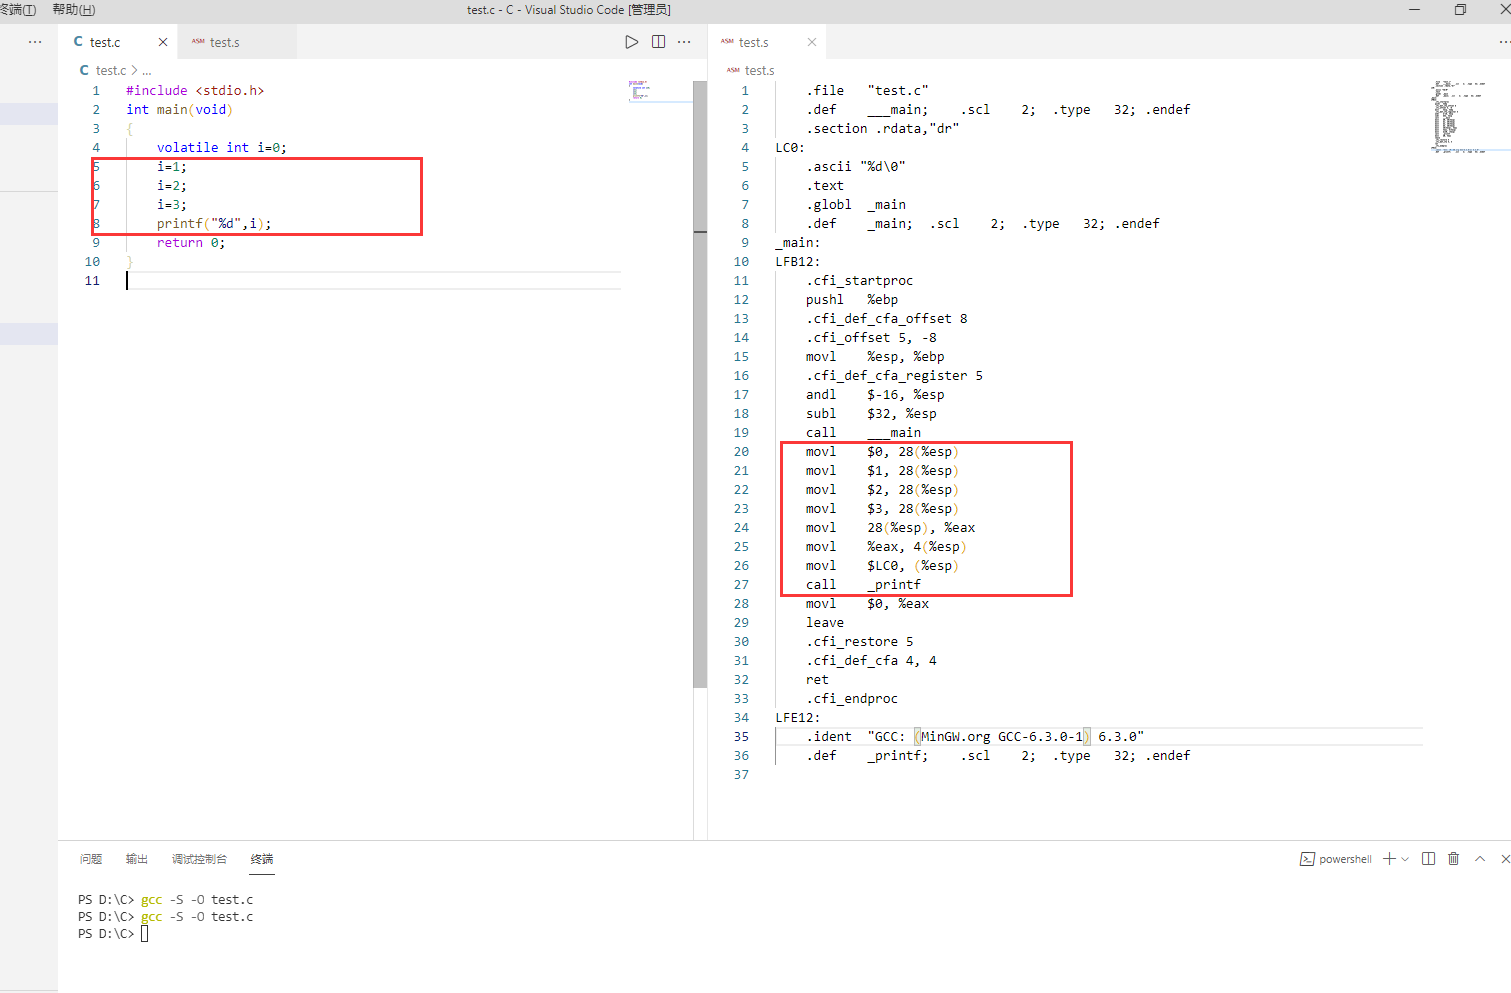Click 'LFE12:' label in test.s
1511x993 pixels.
coord(797,717)
